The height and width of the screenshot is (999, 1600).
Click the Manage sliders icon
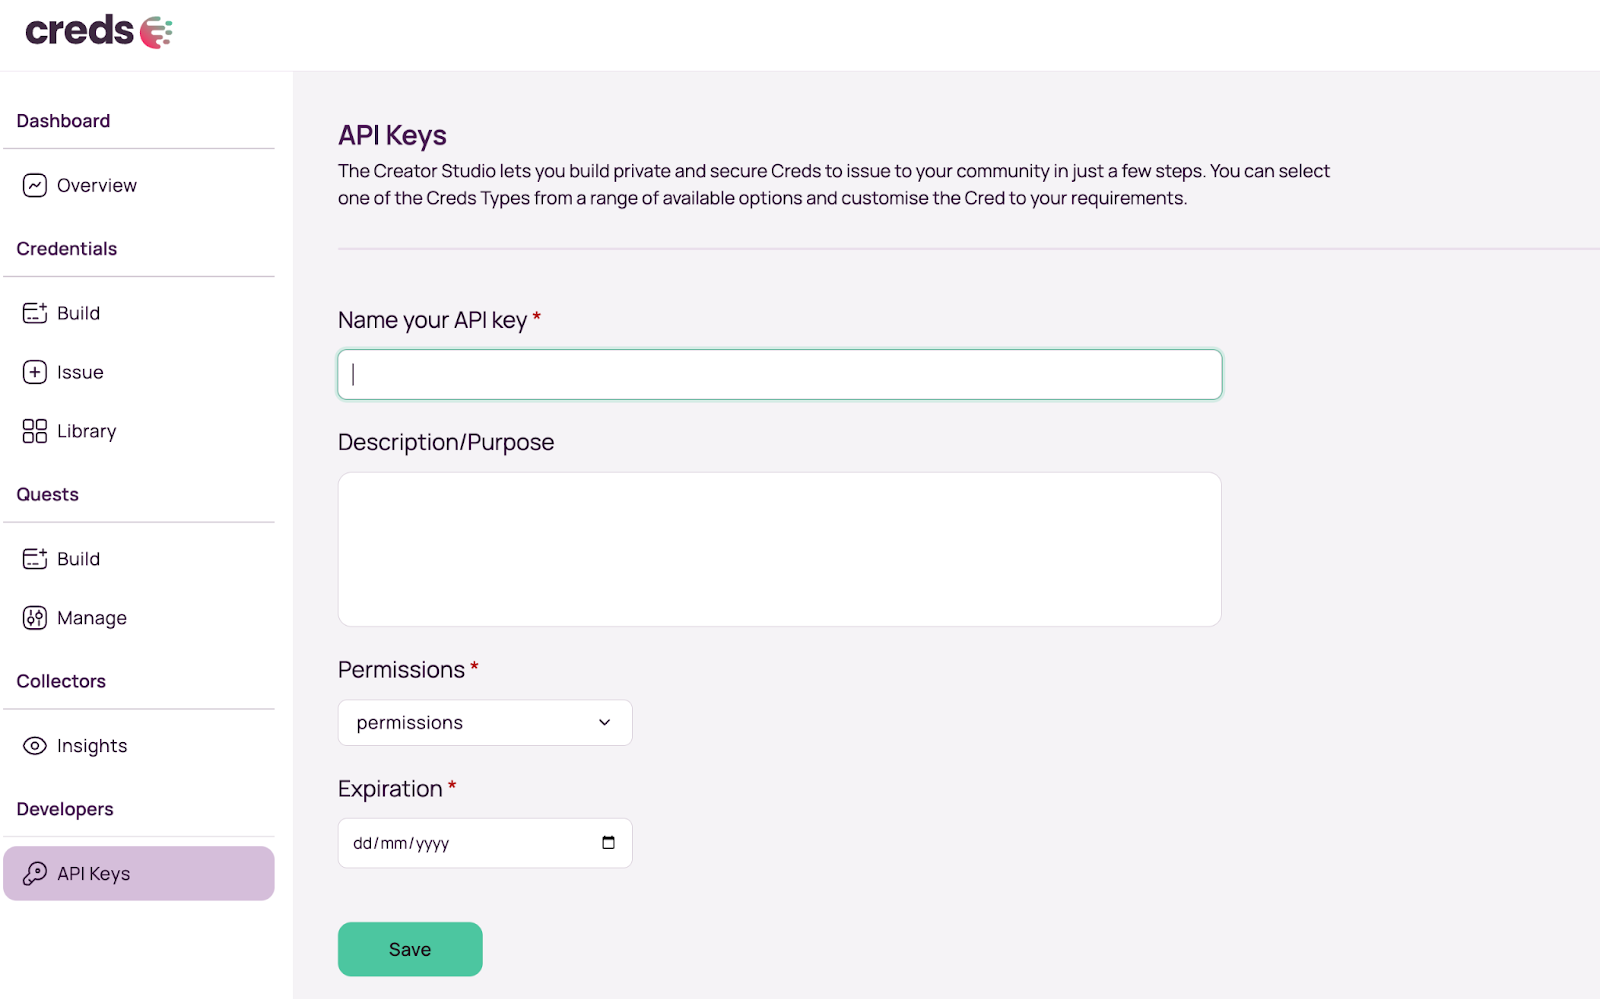(35, 618)
